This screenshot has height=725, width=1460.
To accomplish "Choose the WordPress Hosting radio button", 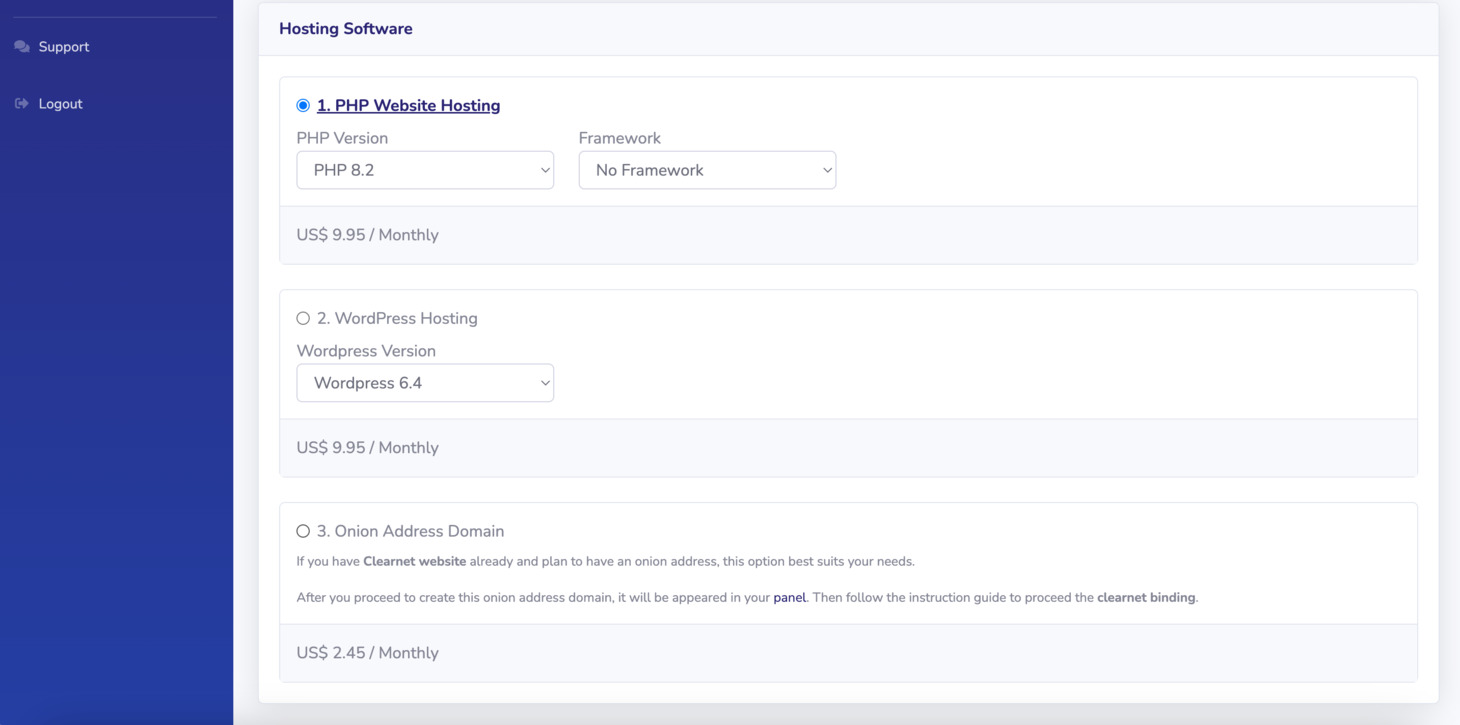I will pos(303,318).
